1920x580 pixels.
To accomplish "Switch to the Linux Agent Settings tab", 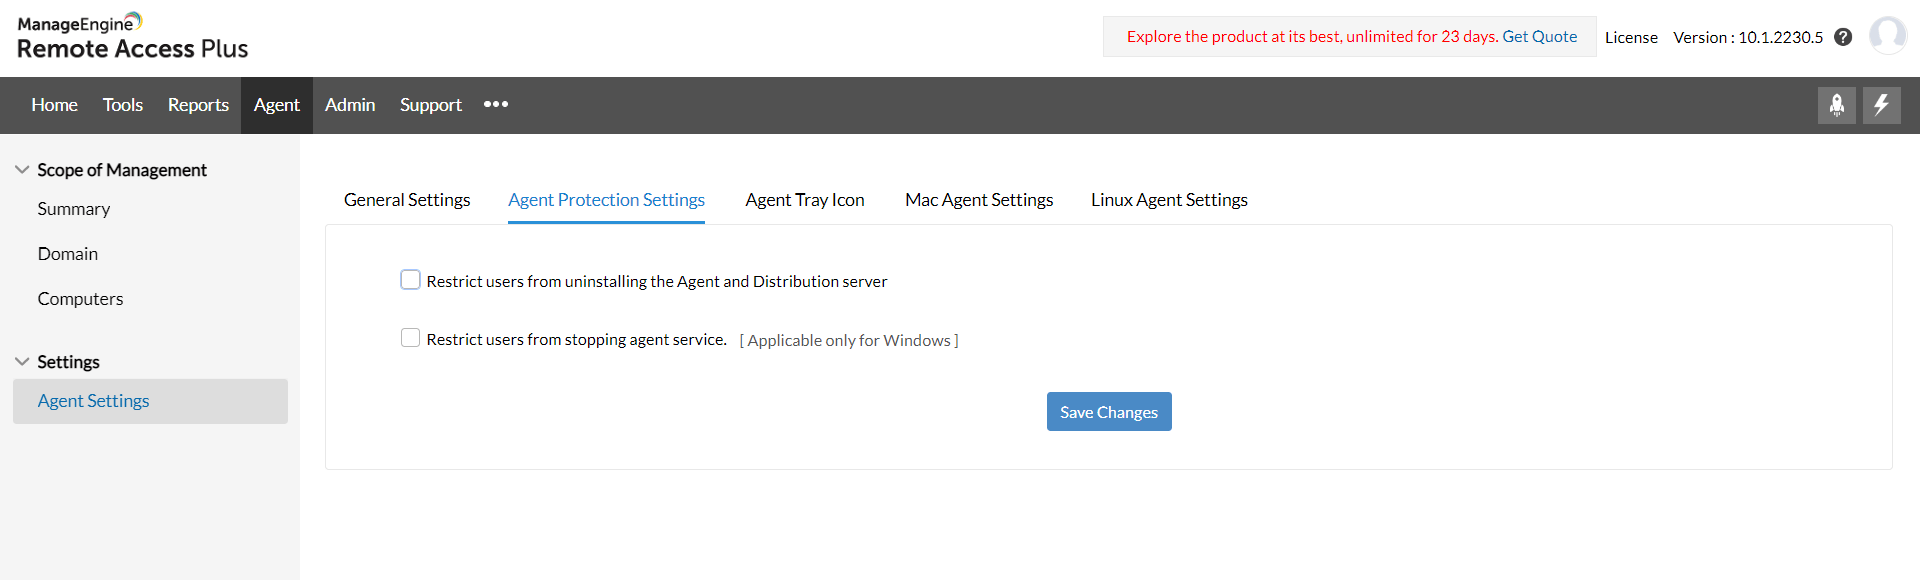I will (x=1169, y=200).
